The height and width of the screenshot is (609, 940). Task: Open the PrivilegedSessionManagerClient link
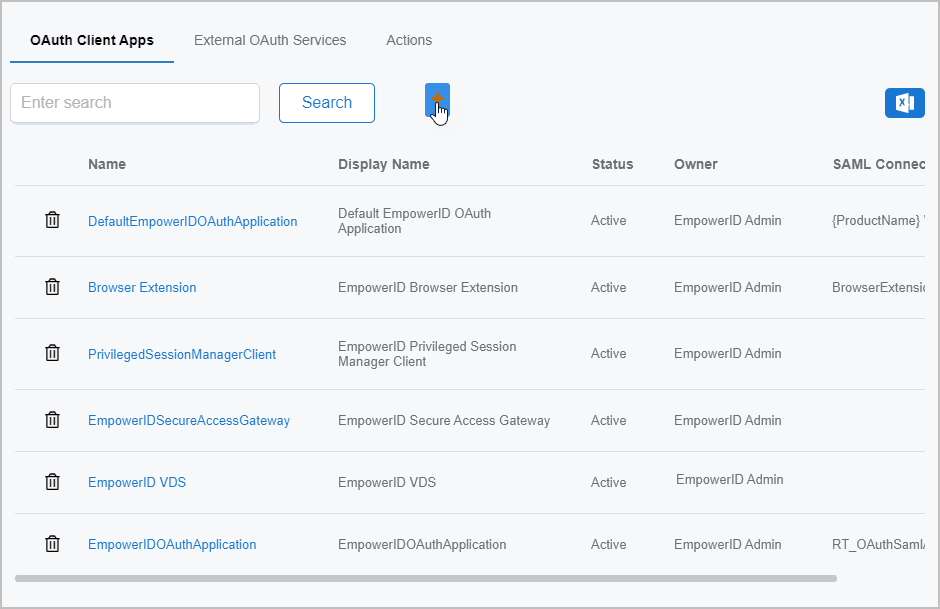pos(182,355)
